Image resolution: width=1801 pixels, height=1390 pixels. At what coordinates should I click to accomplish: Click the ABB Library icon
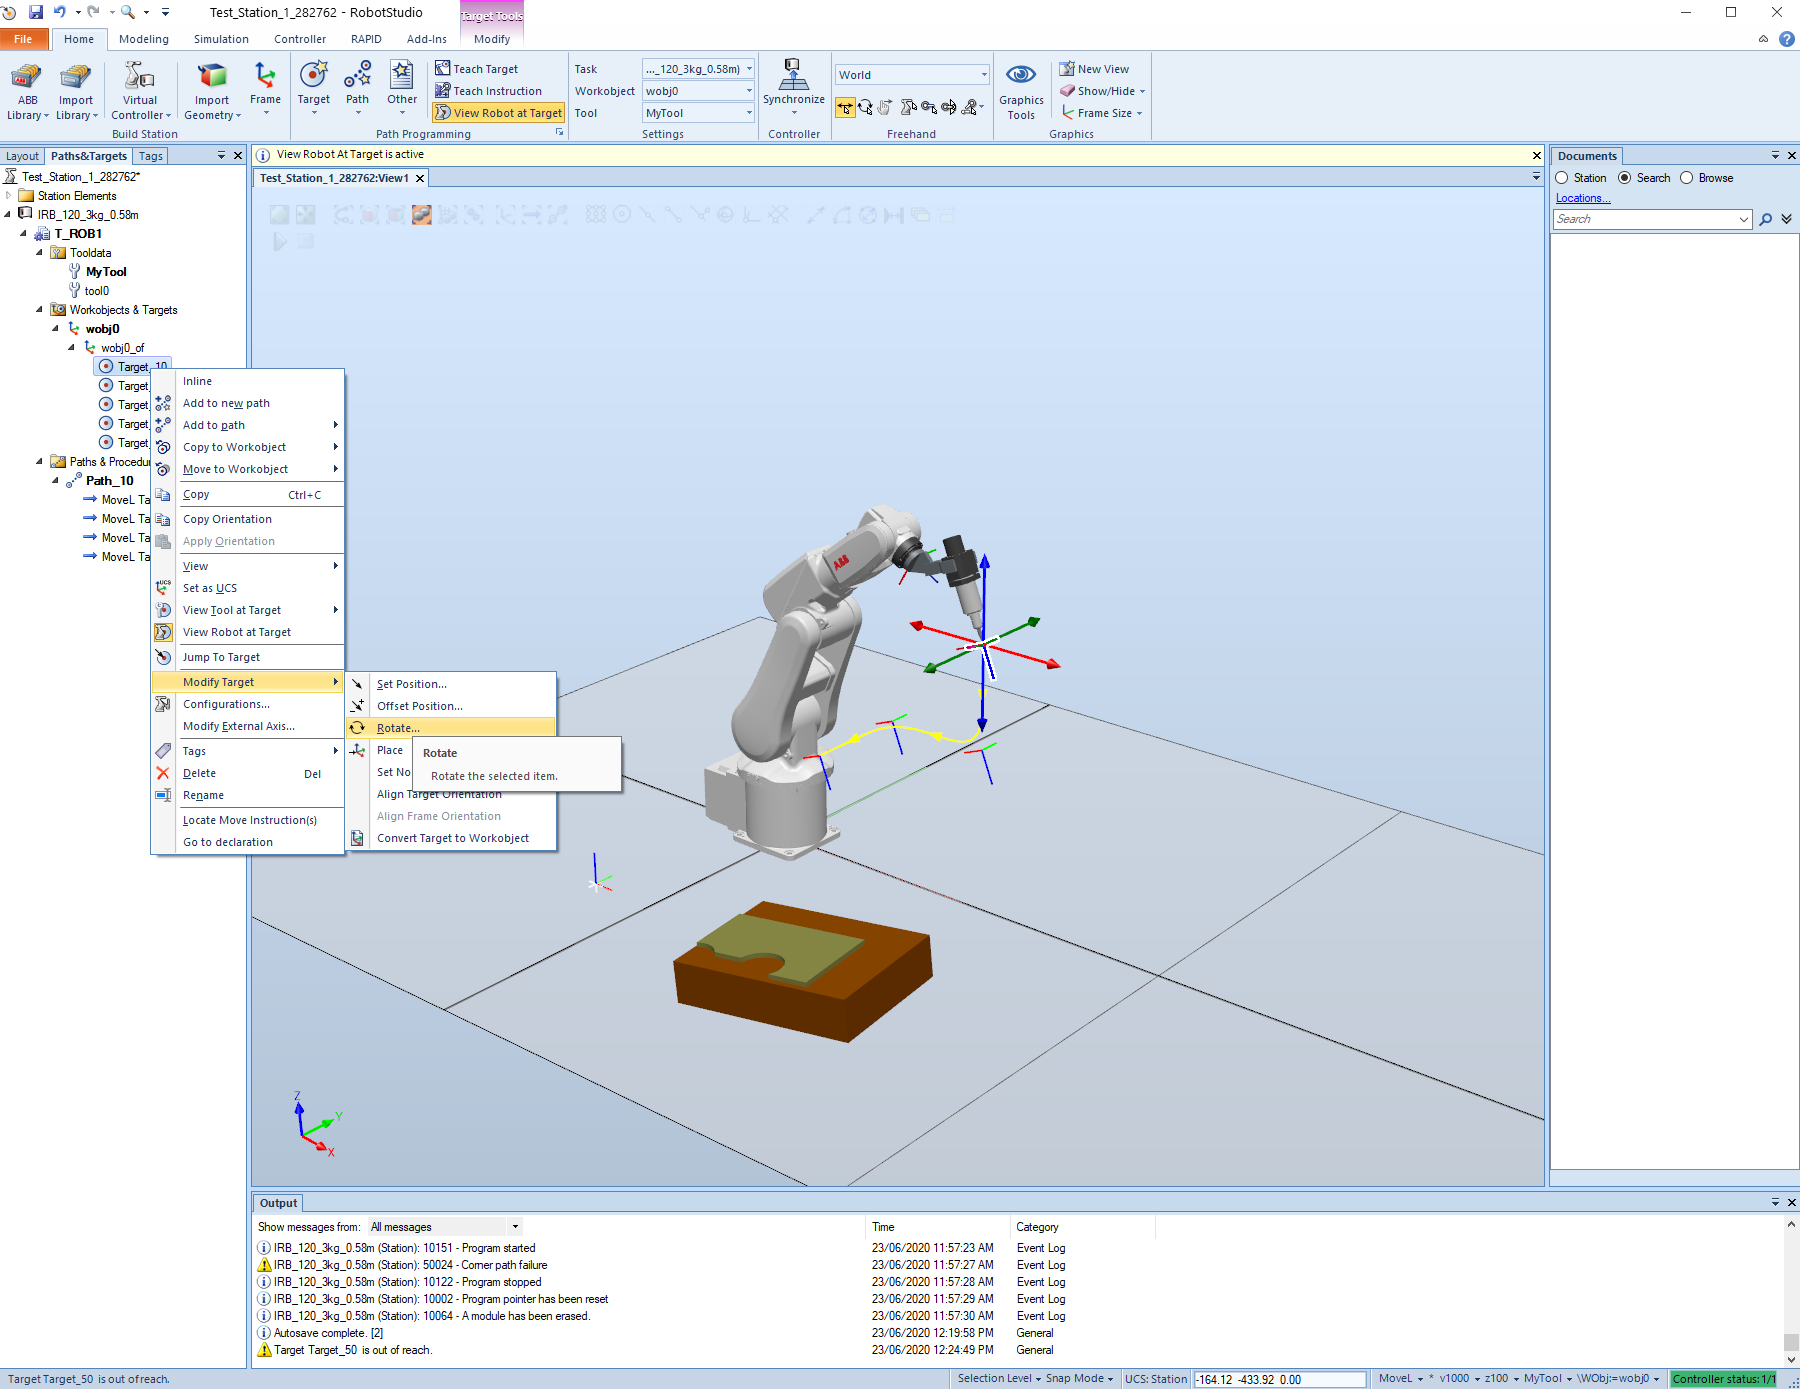click(x=27, y=78)
